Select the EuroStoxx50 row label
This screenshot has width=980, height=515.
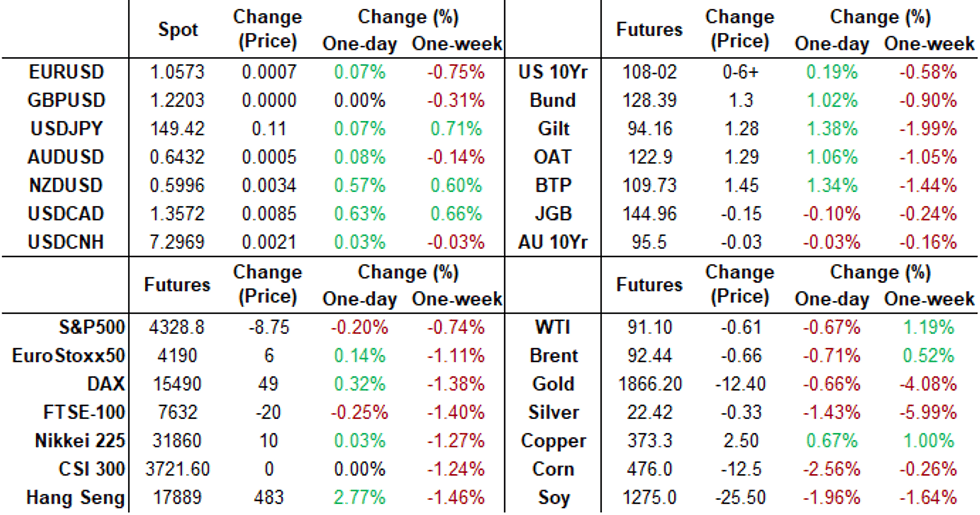[x=70, y=355]
